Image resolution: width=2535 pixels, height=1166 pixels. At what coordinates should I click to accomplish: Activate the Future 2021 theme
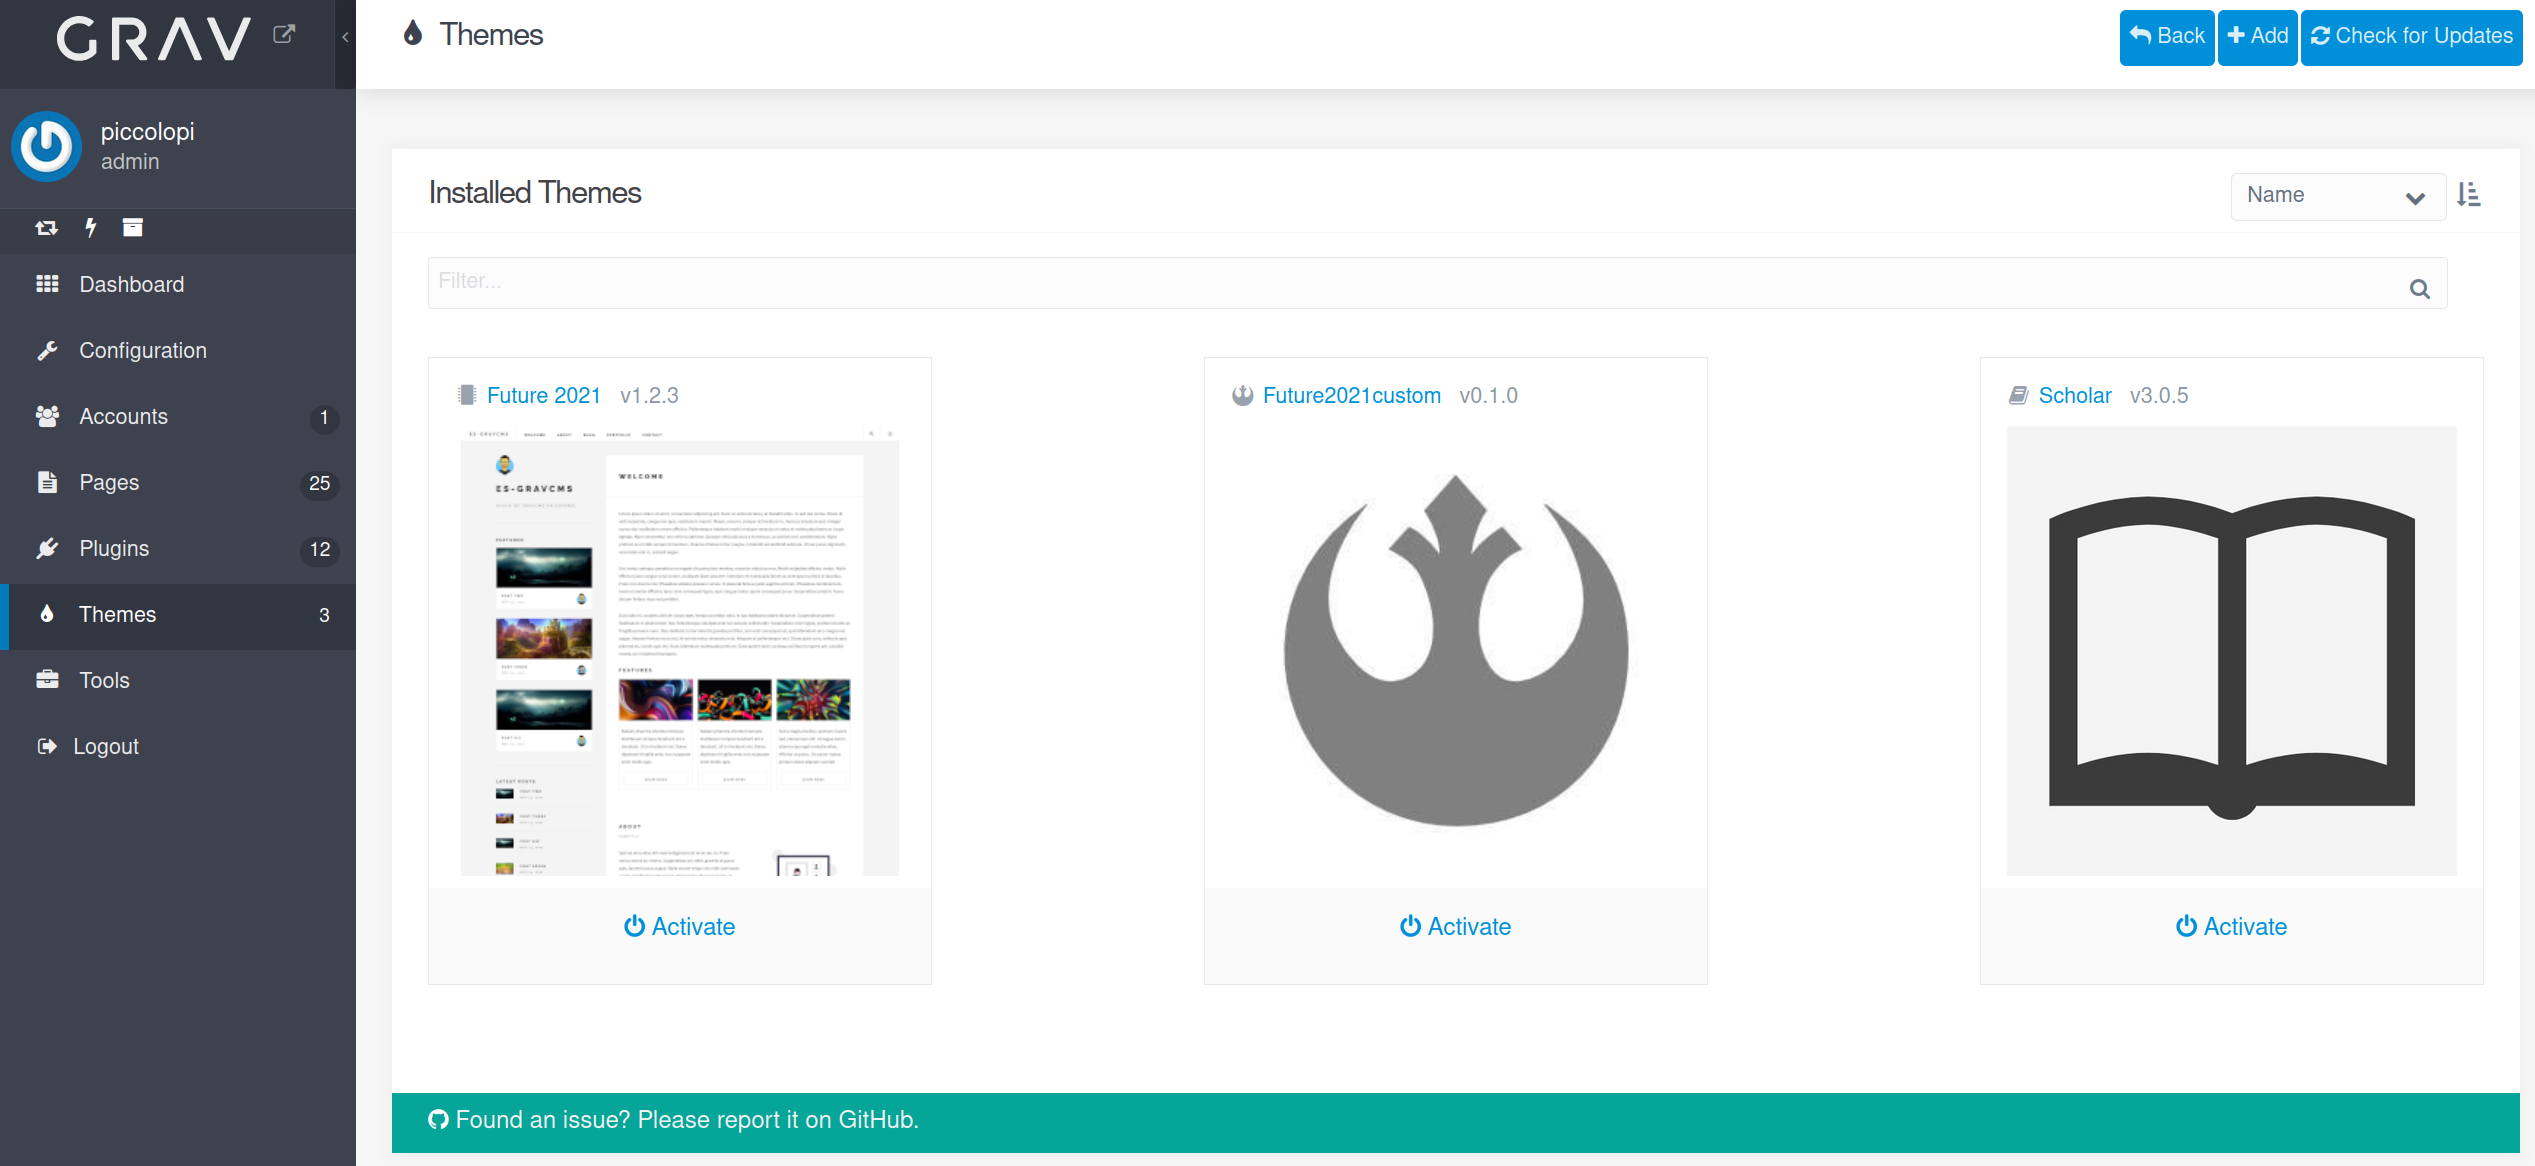pos(680,927)
